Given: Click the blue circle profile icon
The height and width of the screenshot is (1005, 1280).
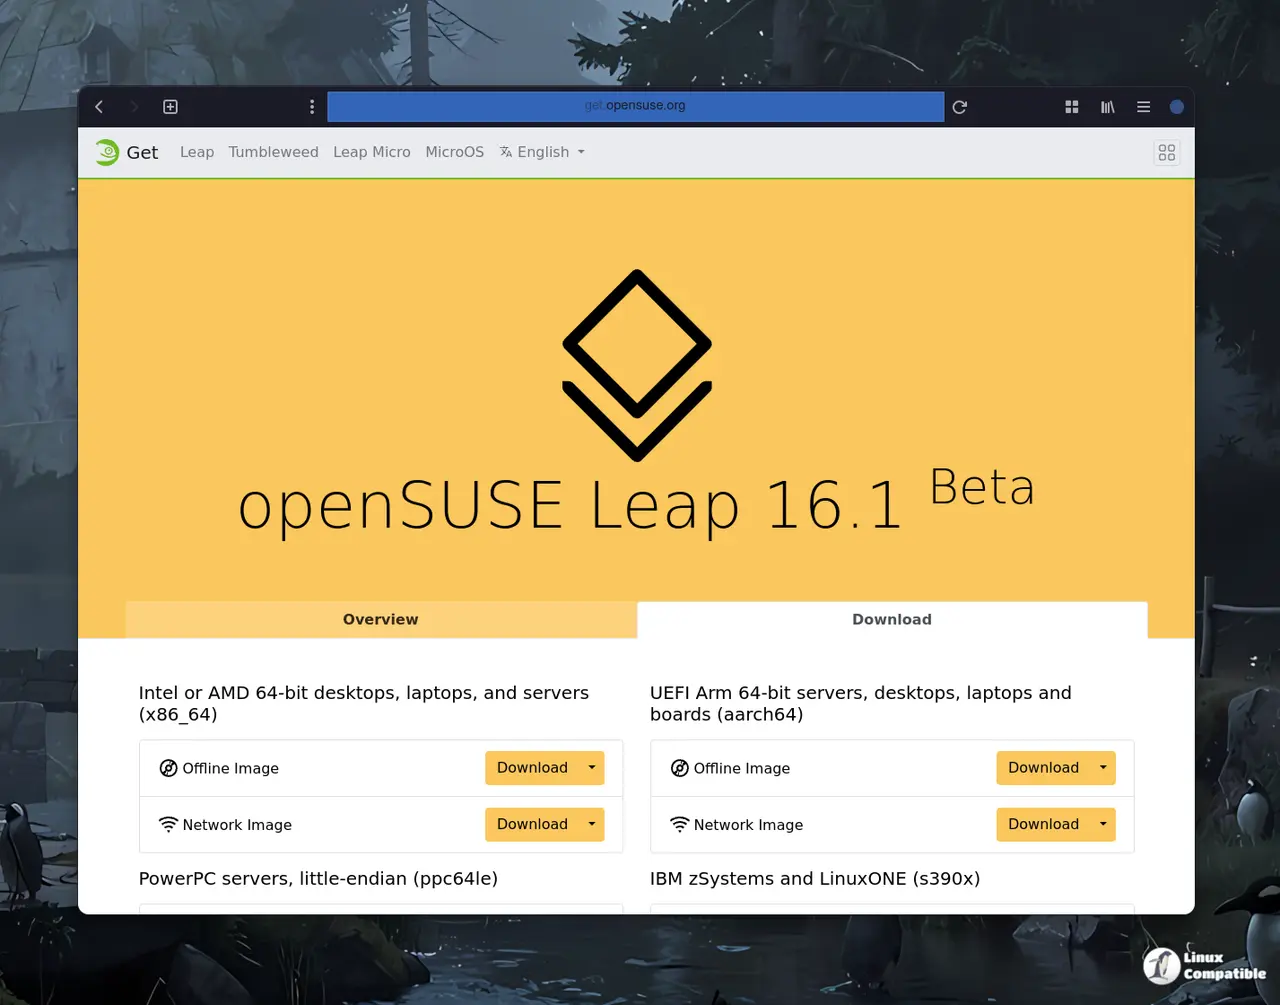Looking at the screenshot, I should click(x=1177, y=107).
